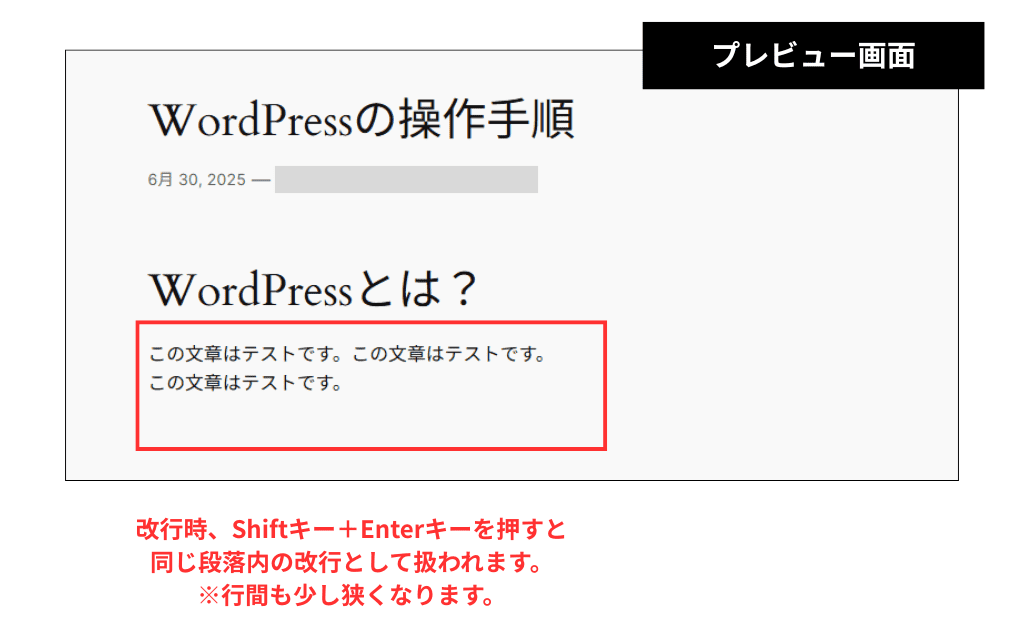1024x634 pixels.
Task: Click the gray redacted author bar
Action: (x=405, y=180)
